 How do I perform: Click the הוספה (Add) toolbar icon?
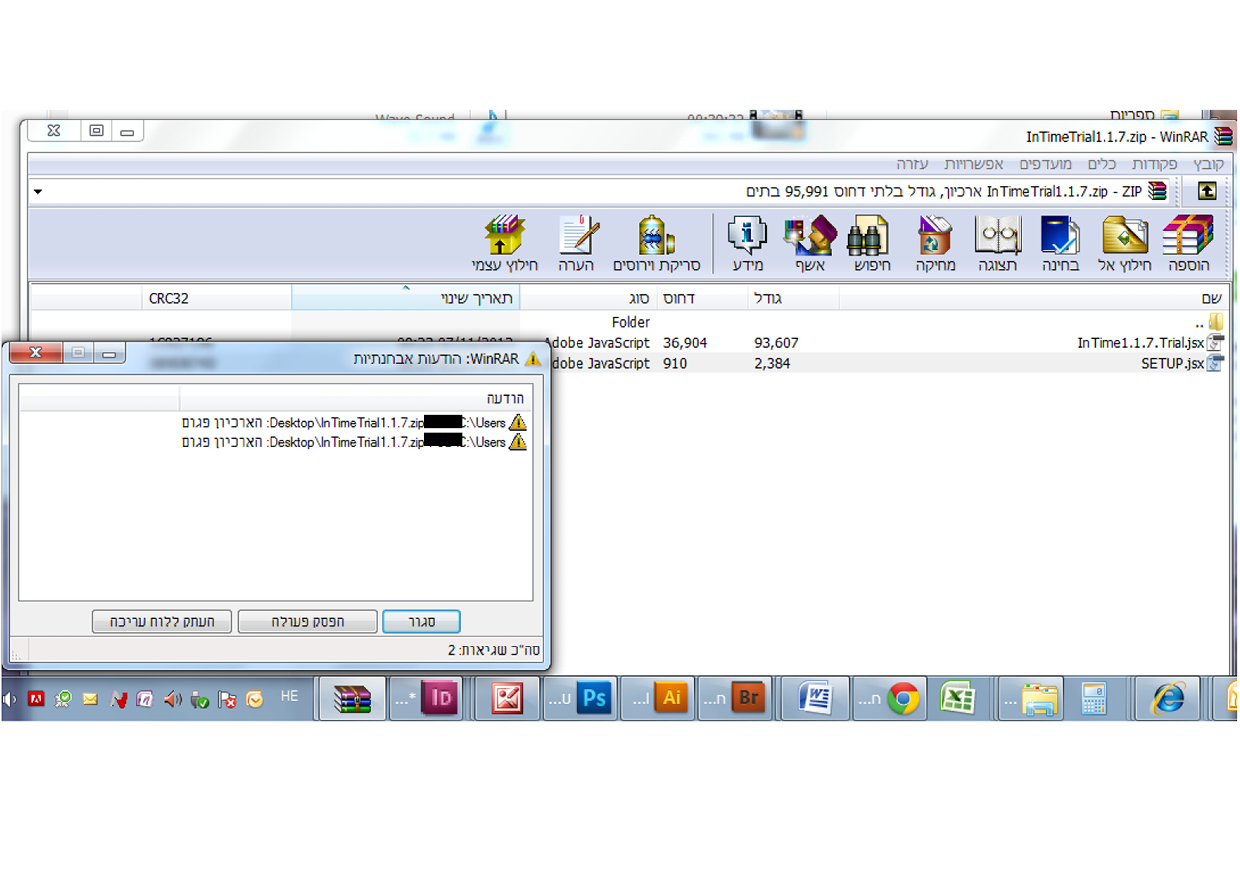tap(1187, 243)
